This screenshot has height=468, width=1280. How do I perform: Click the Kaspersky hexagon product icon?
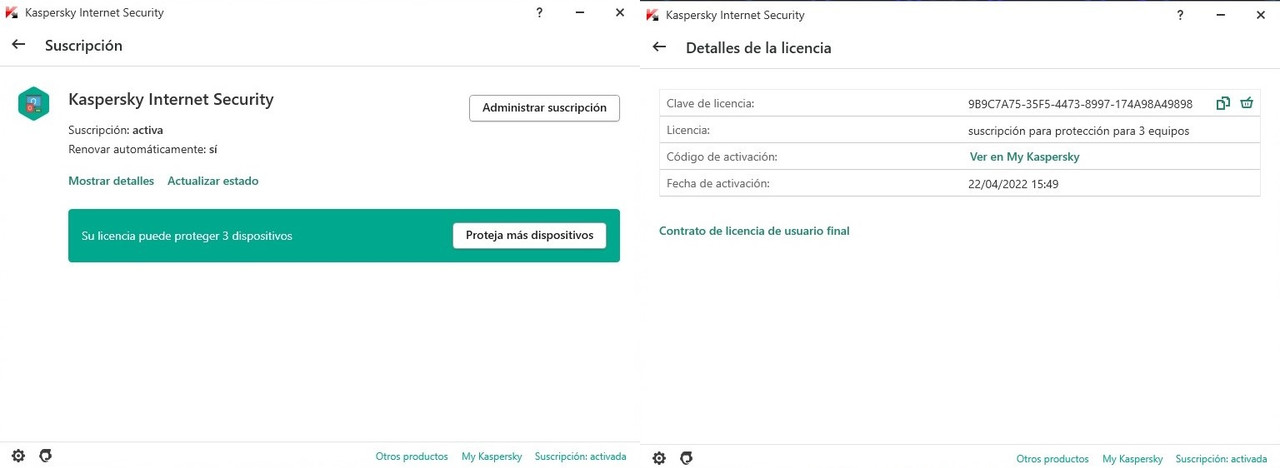33,104
